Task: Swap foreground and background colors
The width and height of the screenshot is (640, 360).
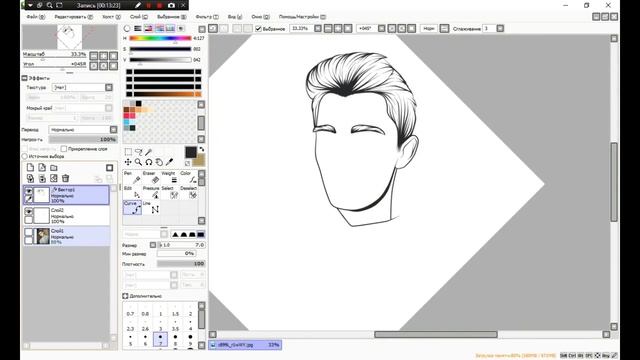Action: (x=201, y=149)
